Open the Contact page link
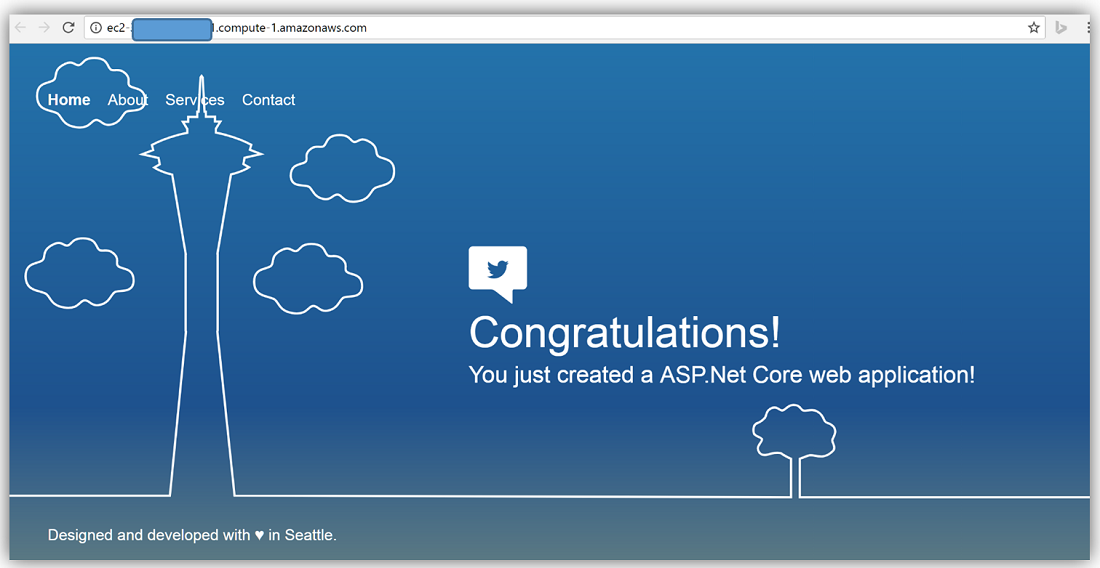This screenshot has height=568, width=1100. point(268,100)
